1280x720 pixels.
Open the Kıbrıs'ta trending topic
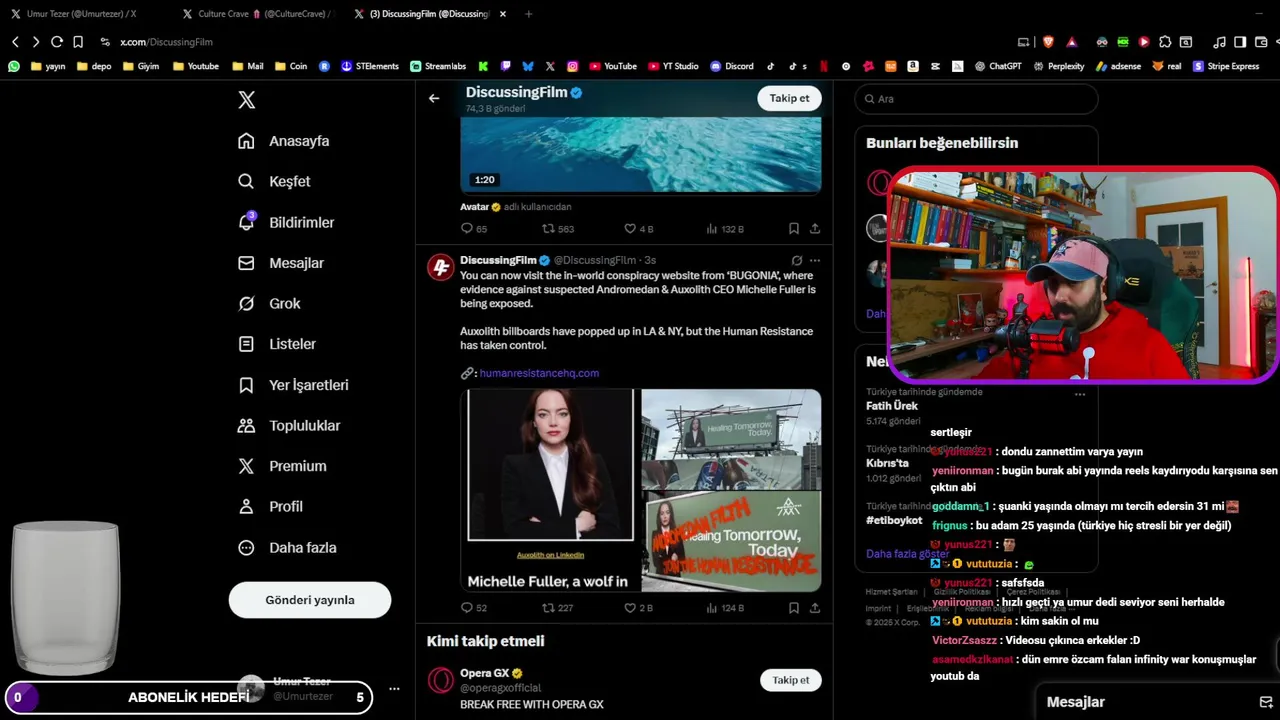point(887,463)
